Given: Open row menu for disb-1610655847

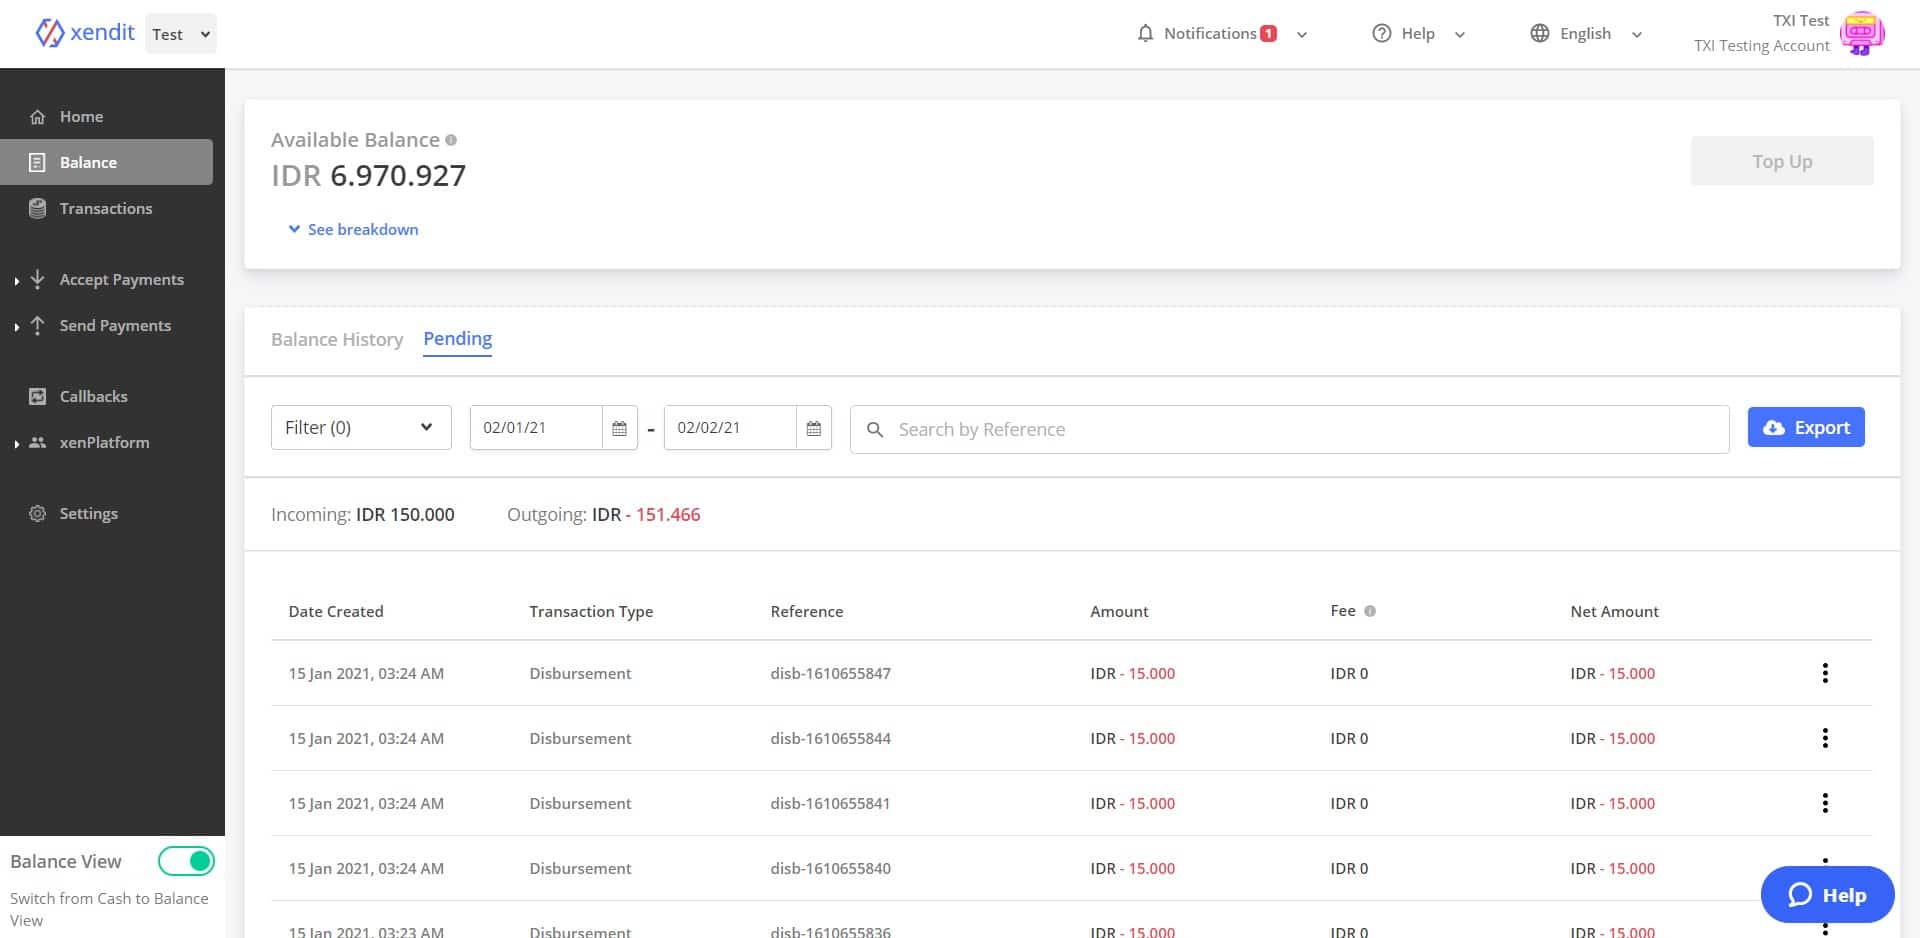Looking at the screenshot, I should click(x=1825, y=673).
